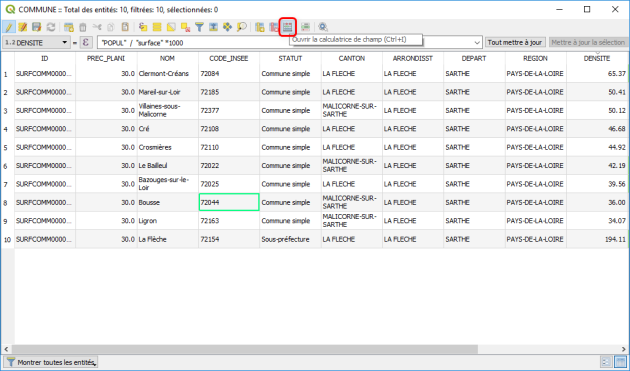Viewport: 630px width, 371px height.
Task: Sort by the ID column header
Action: pos(45,58)
